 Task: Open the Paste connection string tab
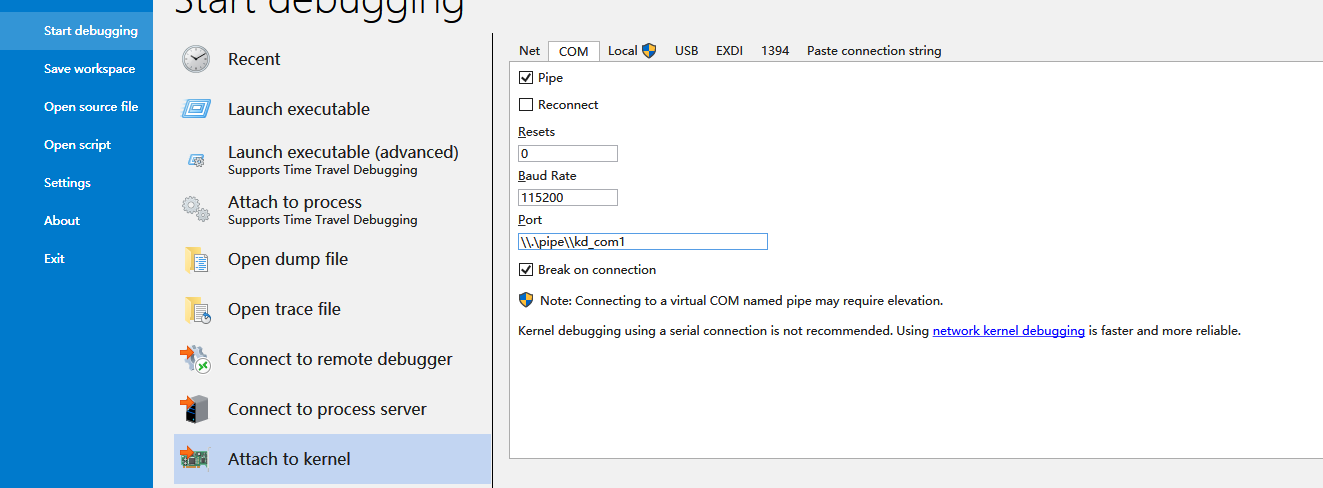click(x=873, y=51)
